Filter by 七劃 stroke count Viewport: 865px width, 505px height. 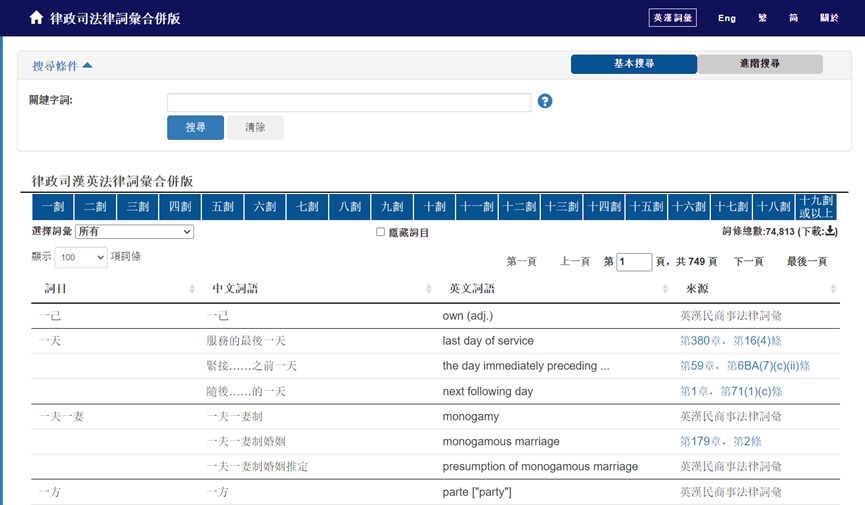tap(307, 207)
